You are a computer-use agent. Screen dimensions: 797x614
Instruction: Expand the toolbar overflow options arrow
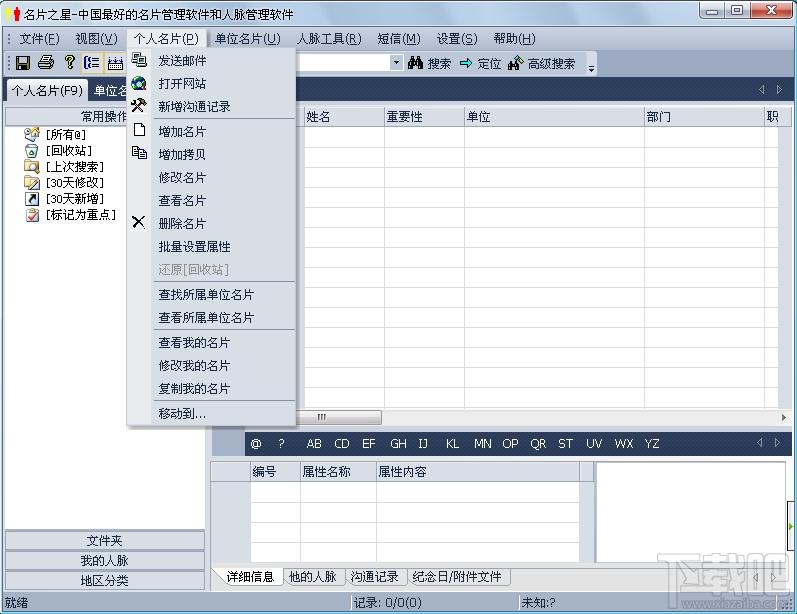click(591, 68)
